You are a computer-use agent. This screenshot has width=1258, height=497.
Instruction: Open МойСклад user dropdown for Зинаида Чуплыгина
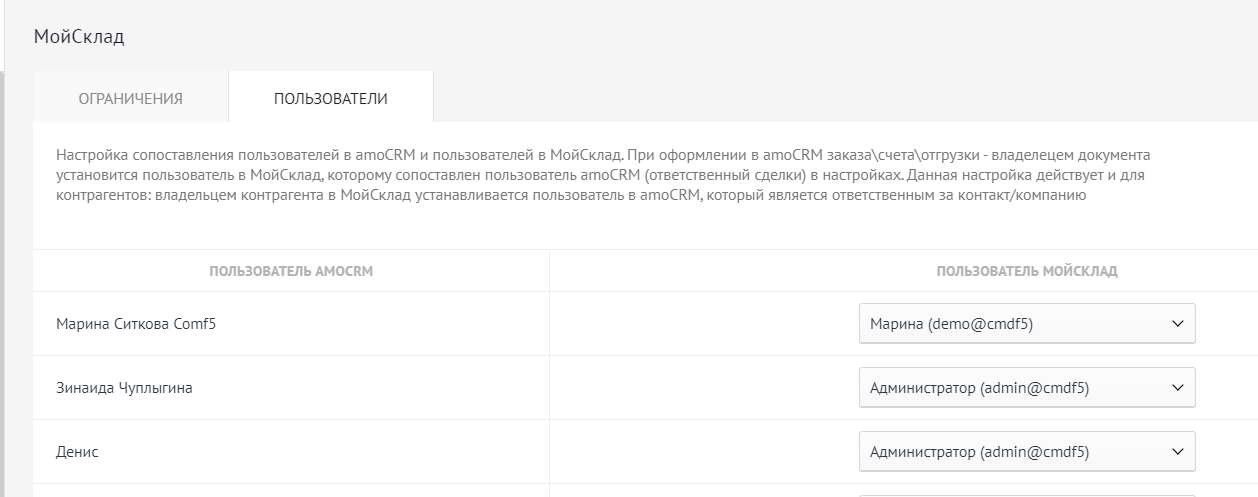(1027, 388)
